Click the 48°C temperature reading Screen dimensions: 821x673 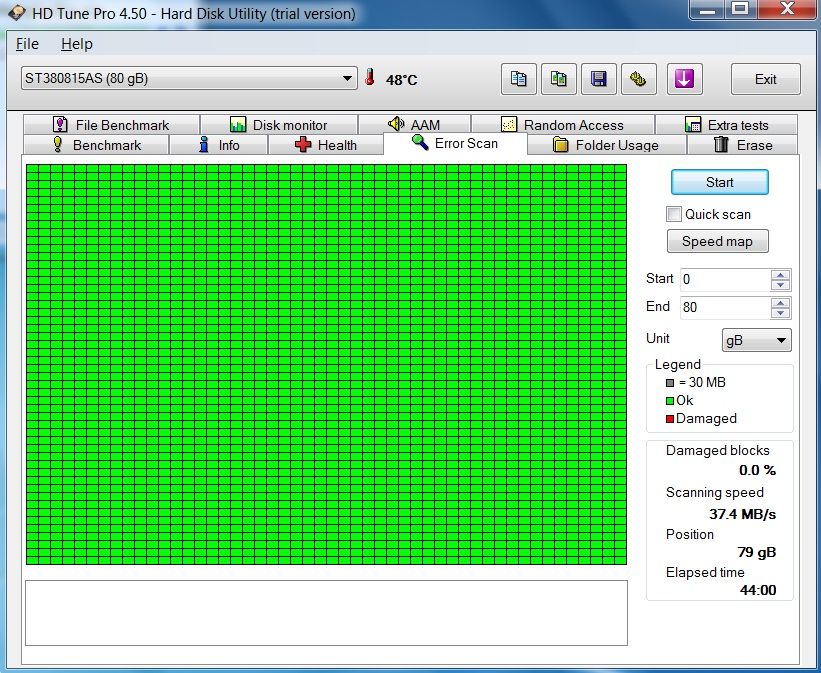(402, 80)
